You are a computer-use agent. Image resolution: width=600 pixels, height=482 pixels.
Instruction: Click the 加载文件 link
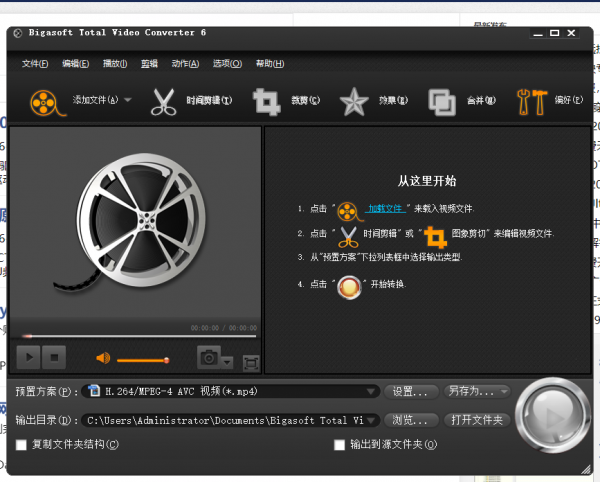385,209
